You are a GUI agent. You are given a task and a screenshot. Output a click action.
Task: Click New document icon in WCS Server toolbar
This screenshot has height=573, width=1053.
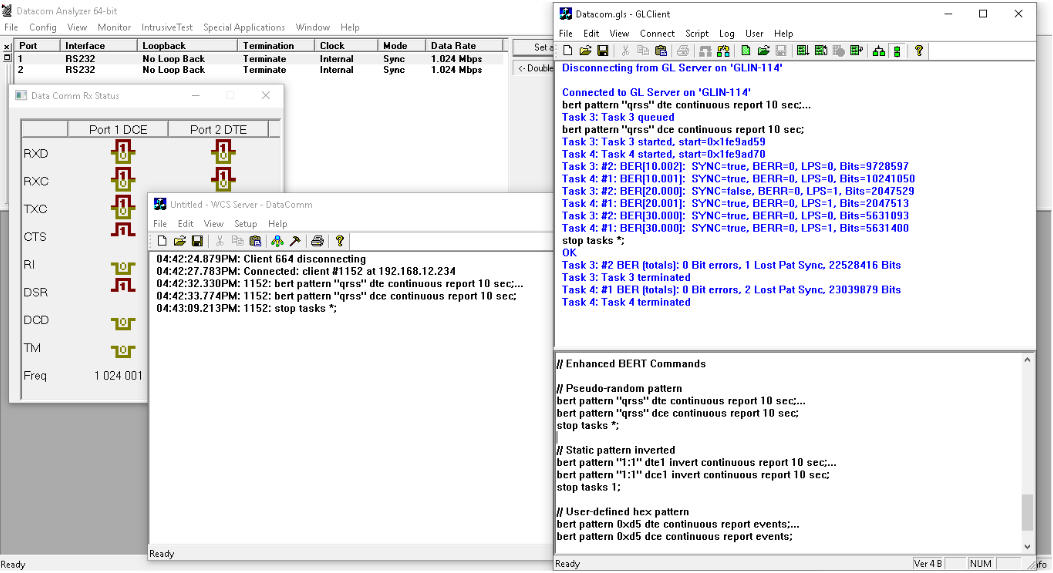click(162, 240)
